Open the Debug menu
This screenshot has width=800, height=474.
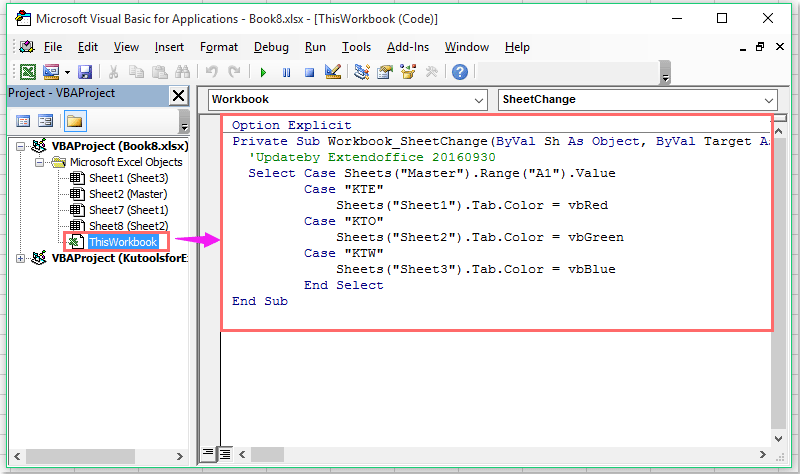(x=271, y=47)
